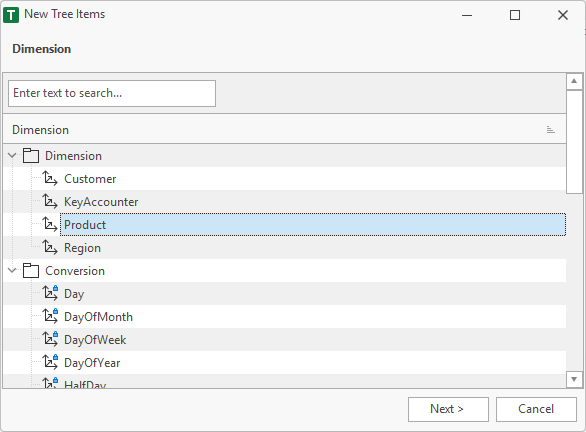
Task: Click the sort icon in Dimension header
Action: (x=550, y=130)
